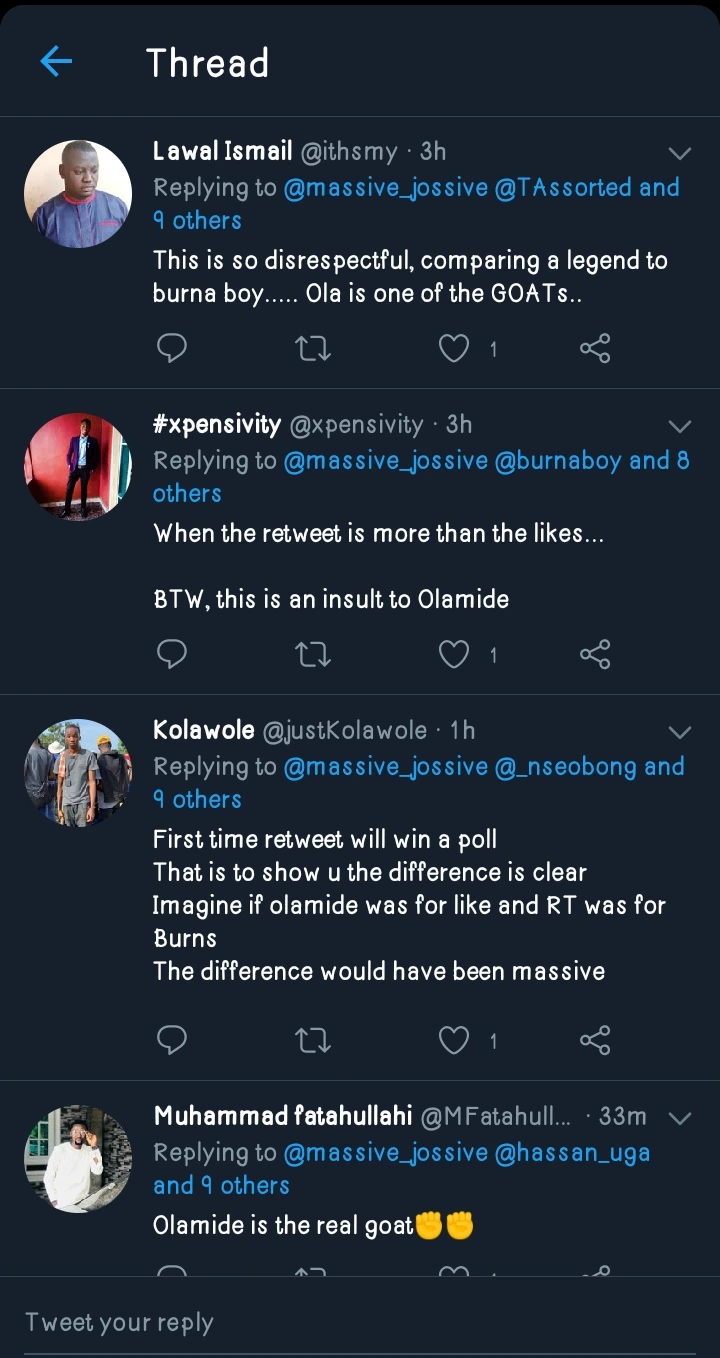Retweet Lawal Ismail's tweet

[313, 348]
